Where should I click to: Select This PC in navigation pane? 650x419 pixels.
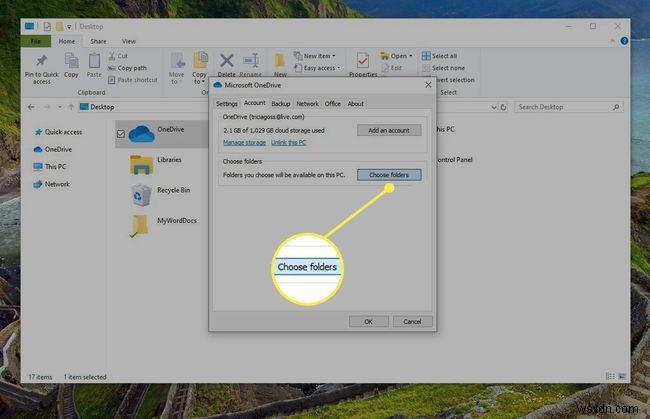click(x=50, y=167)
